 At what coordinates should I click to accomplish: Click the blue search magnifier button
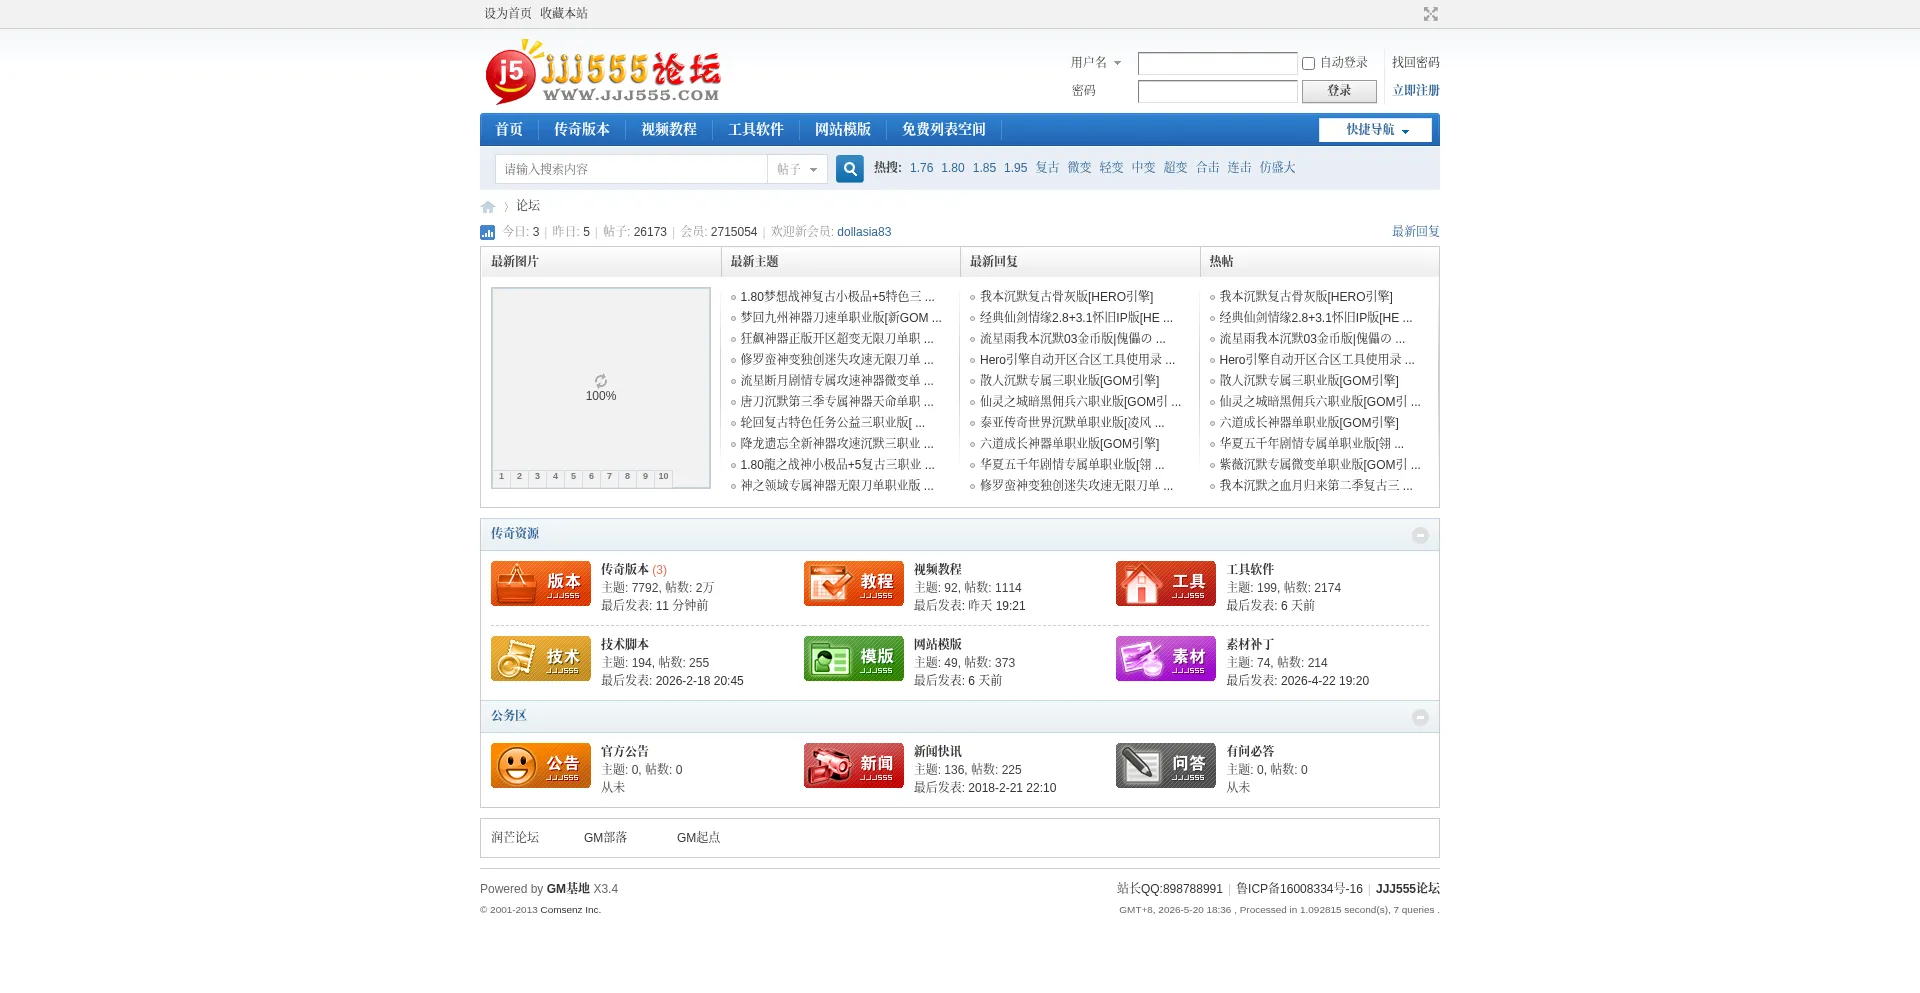pyautogui.click(x=850, y=169)
